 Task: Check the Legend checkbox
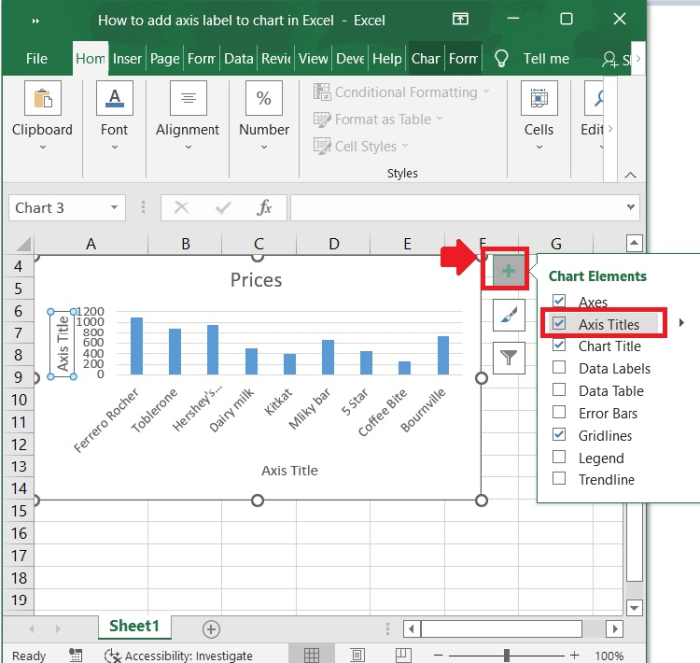pyautogui.click(x=560, y=458)
